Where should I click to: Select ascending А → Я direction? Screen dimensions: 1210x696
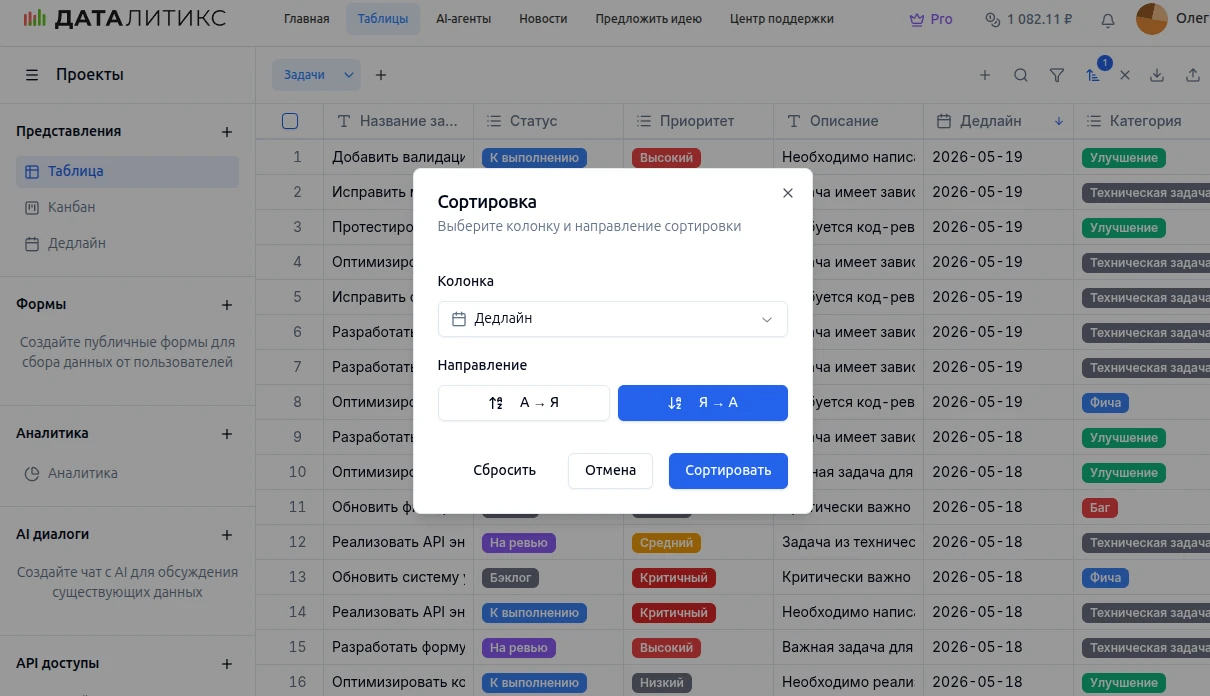(x=524, y=403)
